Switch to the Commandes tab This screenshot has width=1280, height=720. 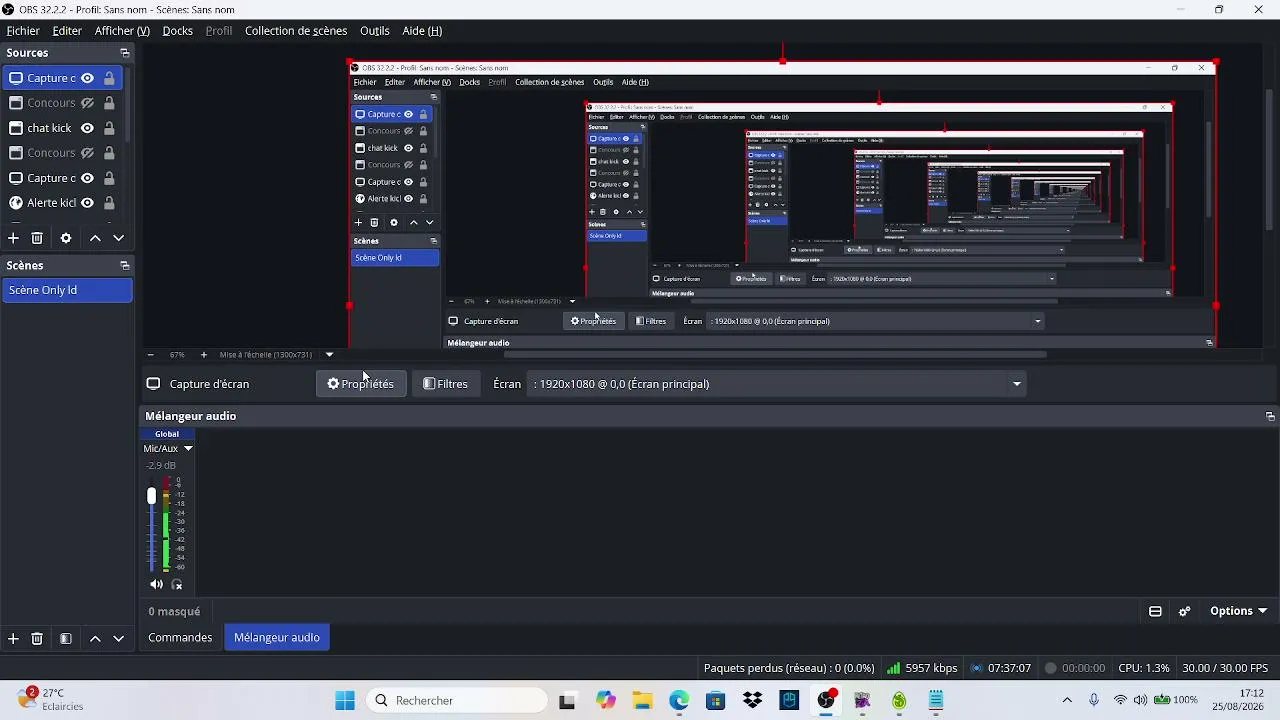pos(180,637)
